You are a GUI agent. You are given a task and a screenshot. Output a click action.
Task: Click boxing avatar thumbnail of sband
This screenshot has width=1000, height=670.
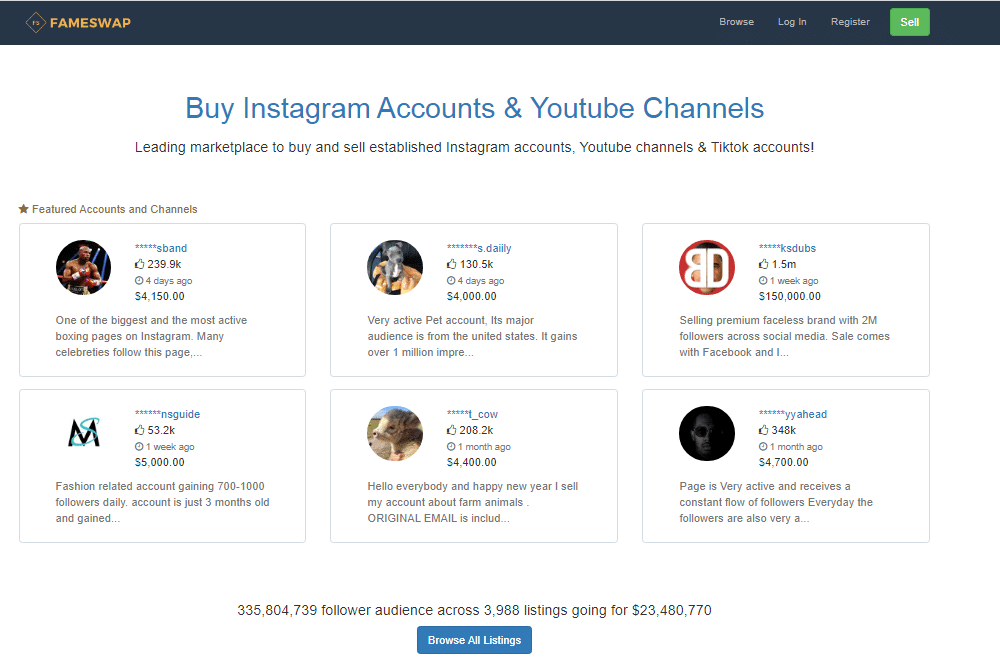(83, 267)
